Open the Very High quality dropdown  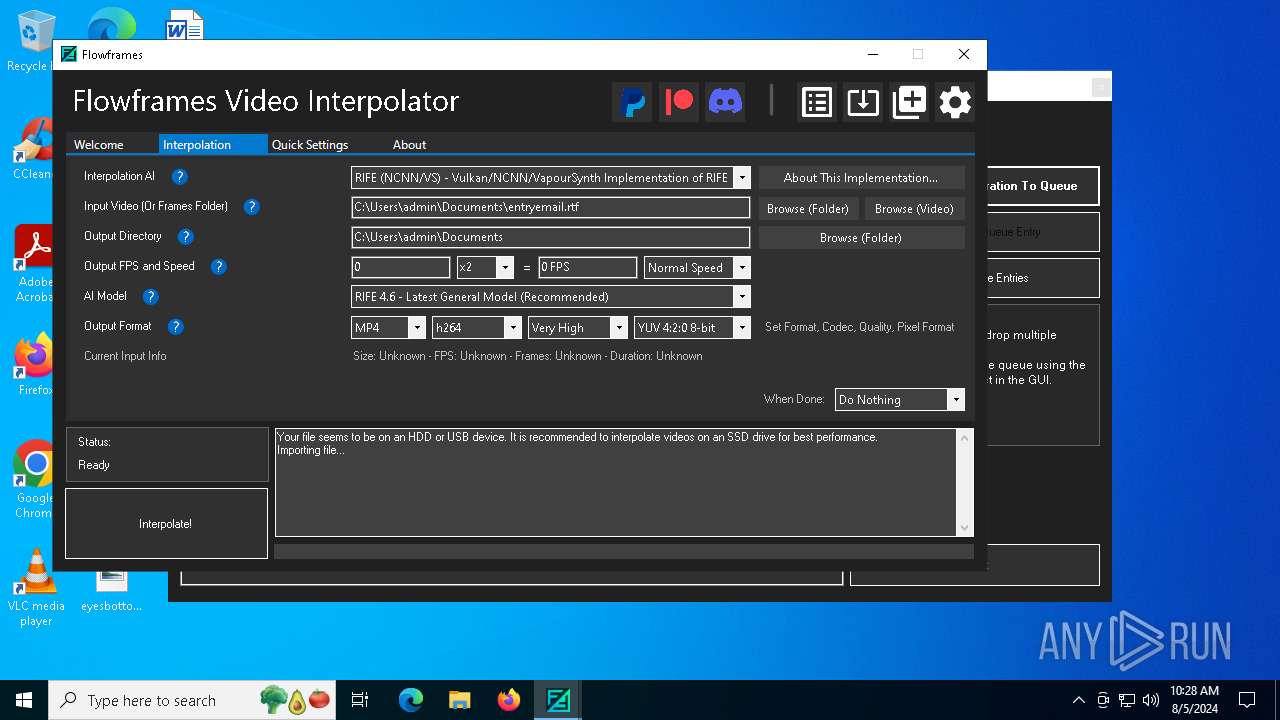[618, 328]
